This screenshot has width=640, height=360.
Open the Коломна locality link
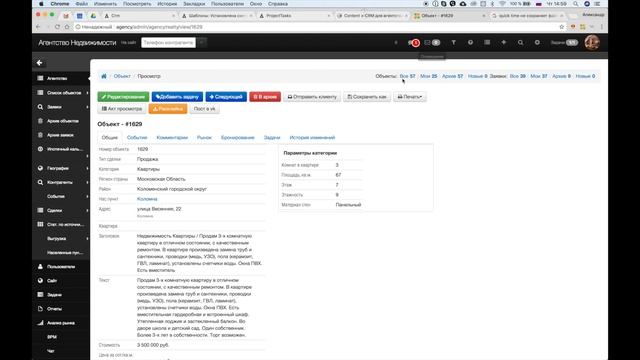[147, 199]
